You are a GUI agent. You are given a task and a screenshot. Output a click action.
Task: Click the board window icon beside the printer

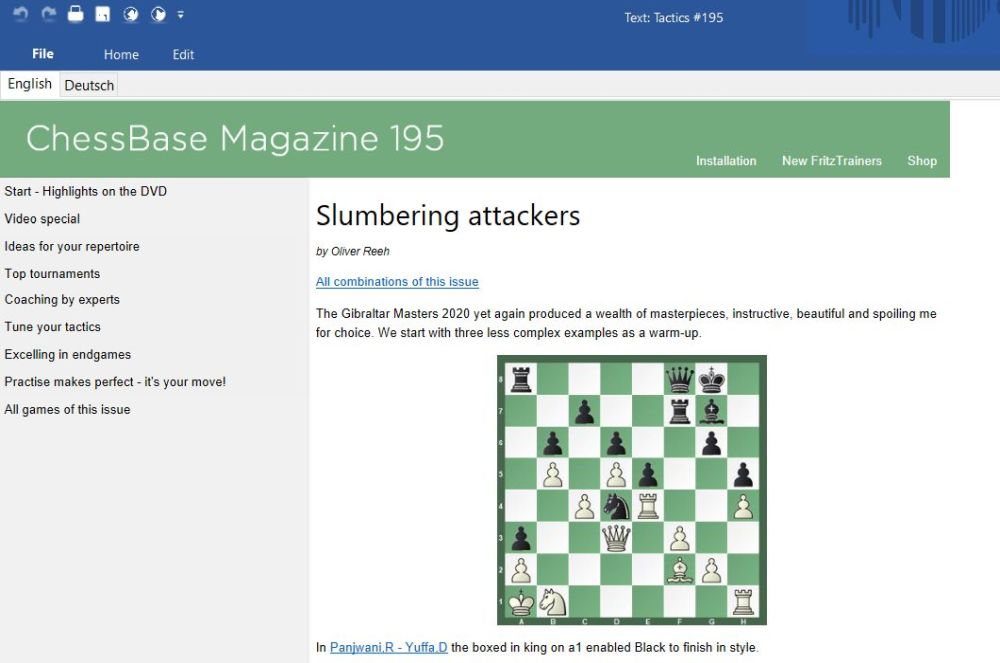(x=102, y=15)
